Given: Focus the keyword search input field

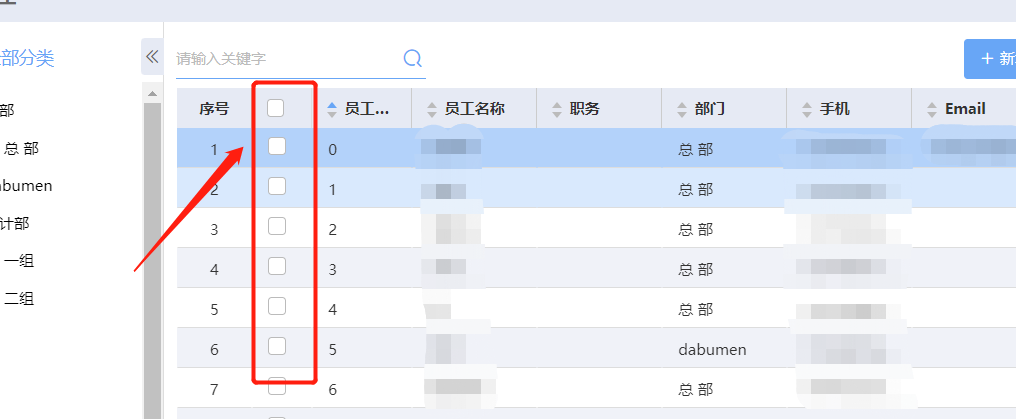Looking at the screenshot, I should pos(286,58).
